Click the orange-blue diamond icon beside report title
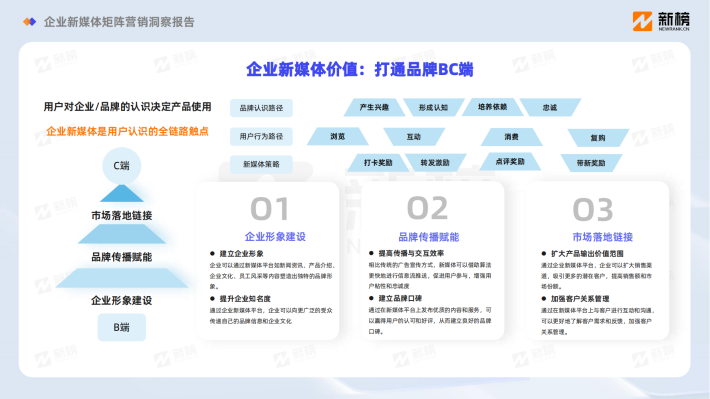Screen dimensions: 710x399 pyautogui.click(x=29, y=22)
